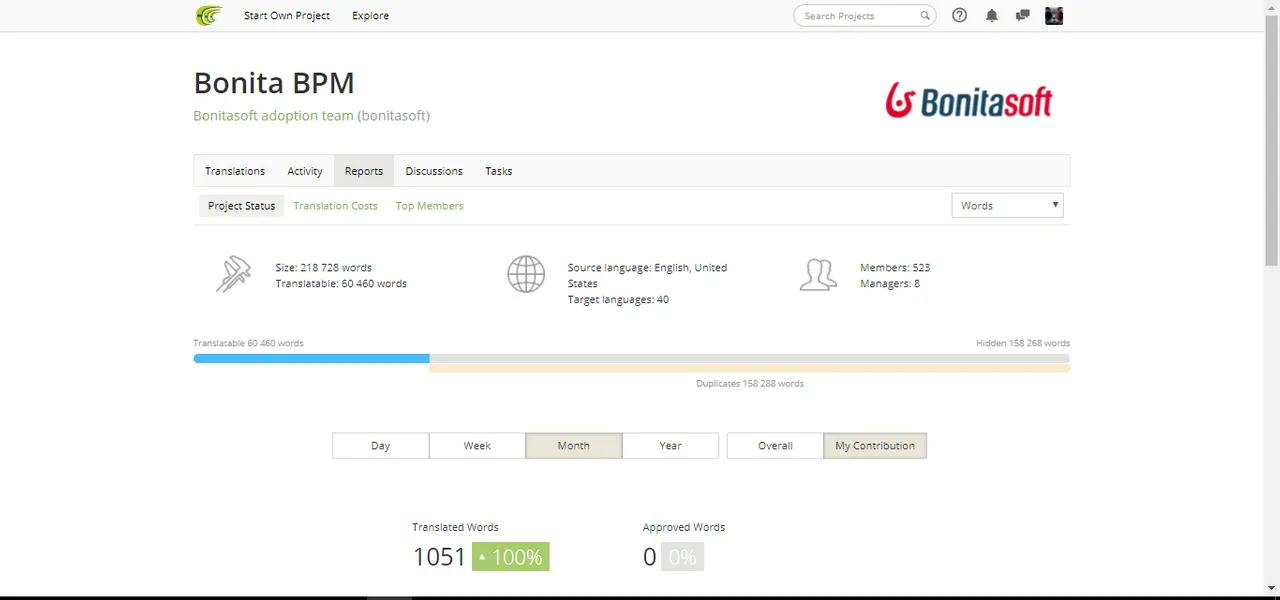Open the Top Members report
Screen dimensions: 1280x600
429,206
